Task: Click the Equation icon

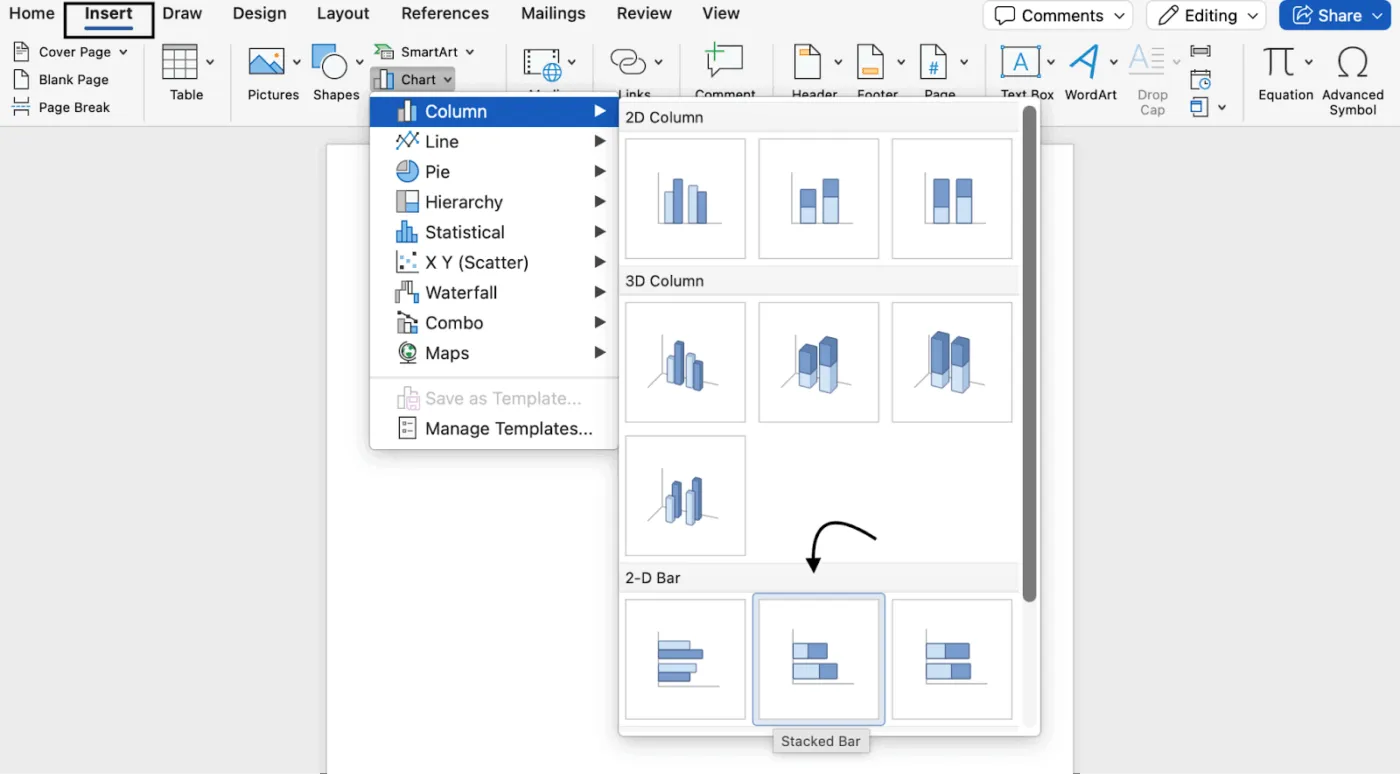Action: pyautogui.click(x=1278, y=62)
